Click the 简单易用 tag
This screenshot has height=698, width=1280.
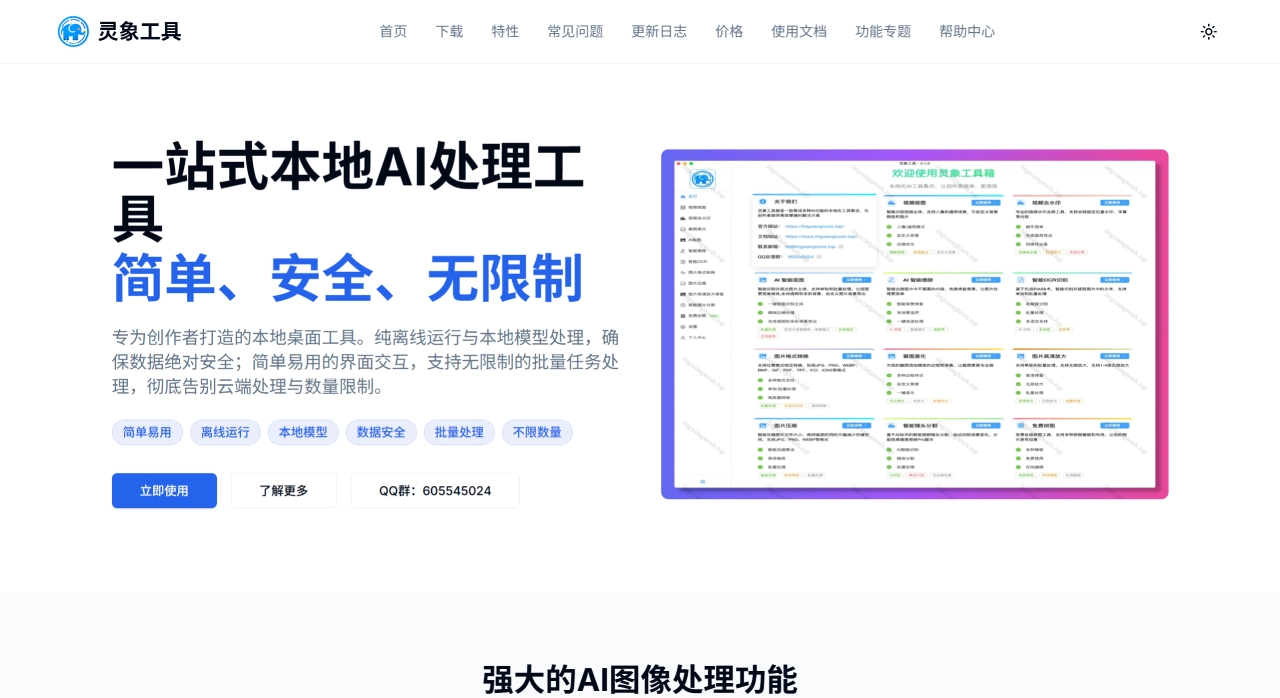(147, 432)
